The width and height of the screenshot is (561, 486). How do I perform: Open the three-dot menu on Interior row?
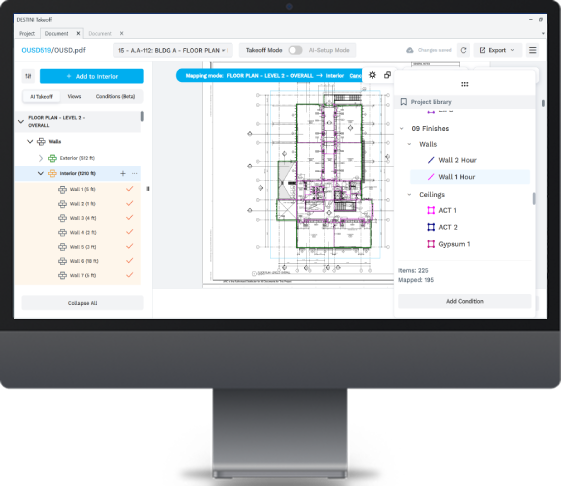click(135, 174)
